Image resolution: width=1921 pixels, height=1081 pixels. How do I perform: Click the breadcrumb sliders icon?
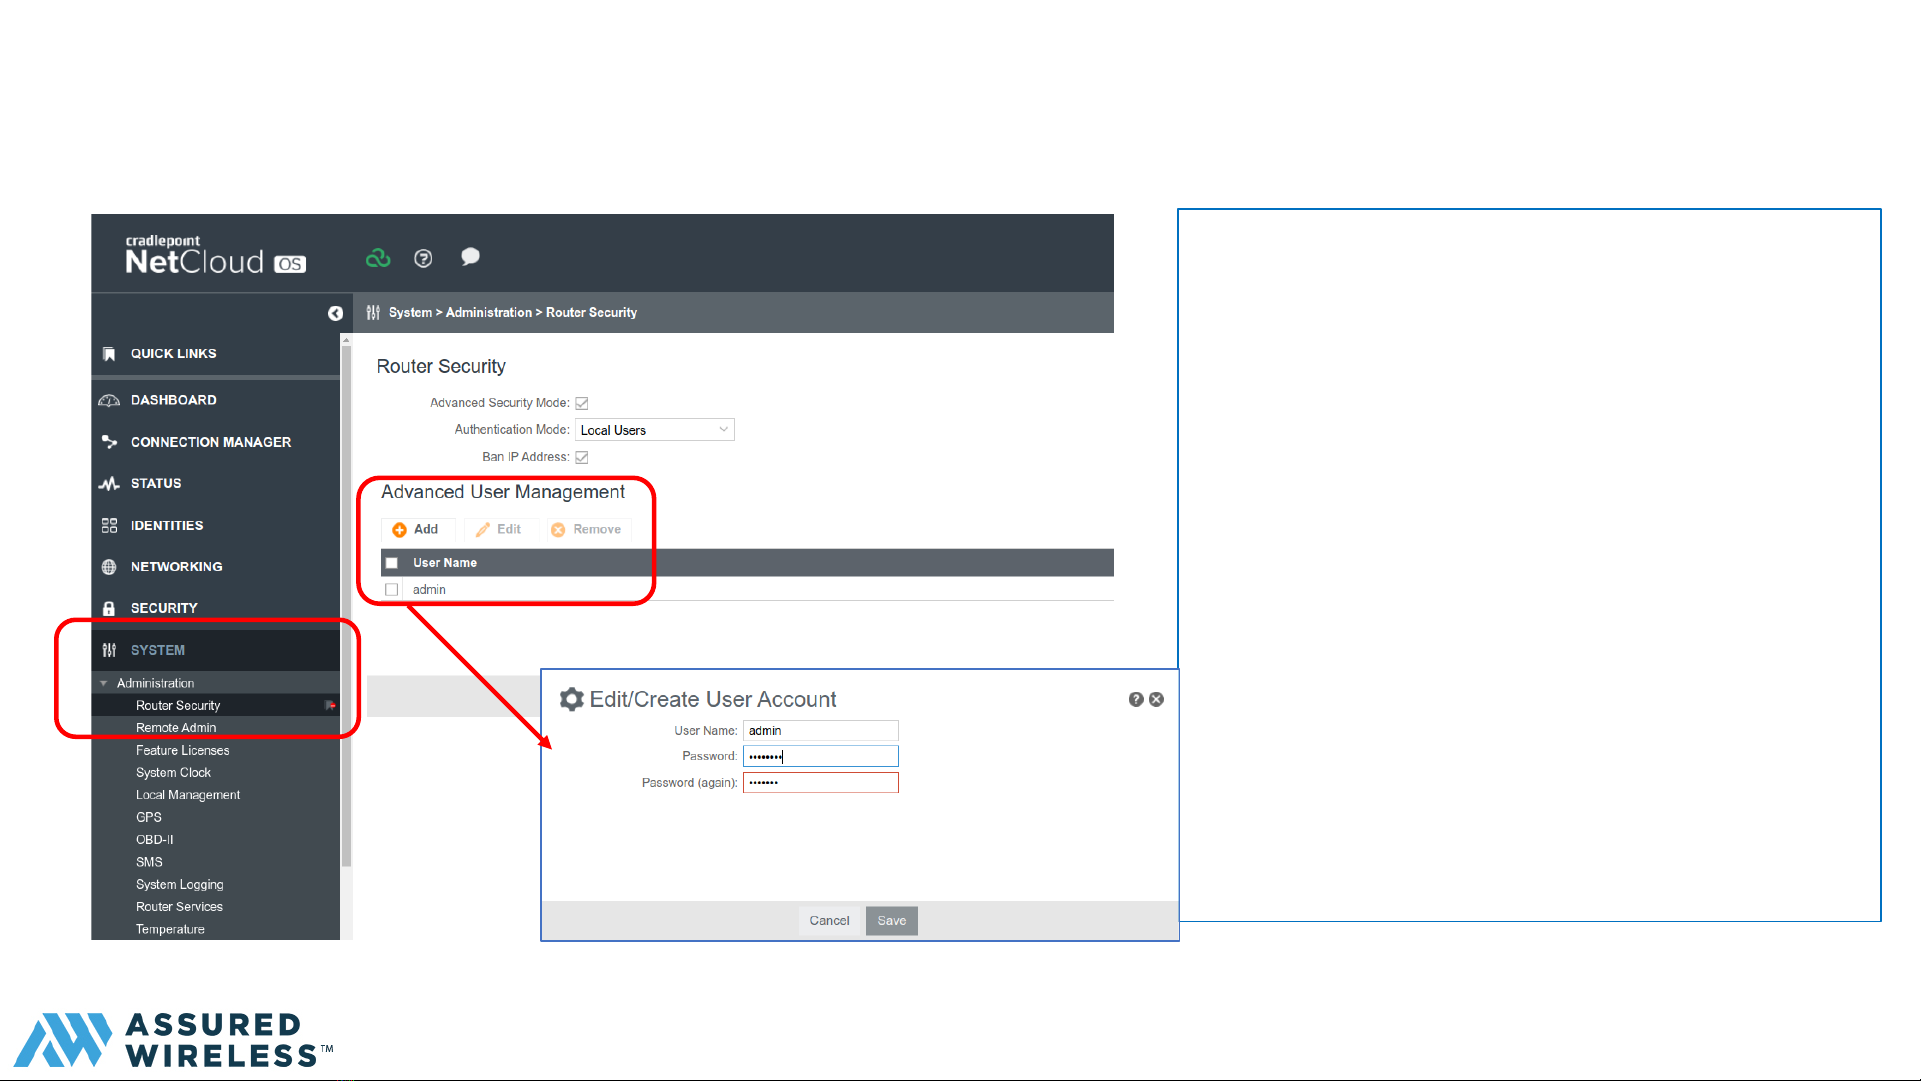point(373,313)
